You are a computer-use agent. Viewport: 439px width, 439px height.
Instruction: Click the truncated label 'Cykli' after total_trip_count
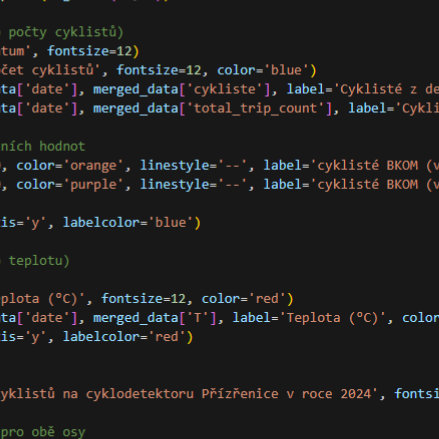[419, 108]
